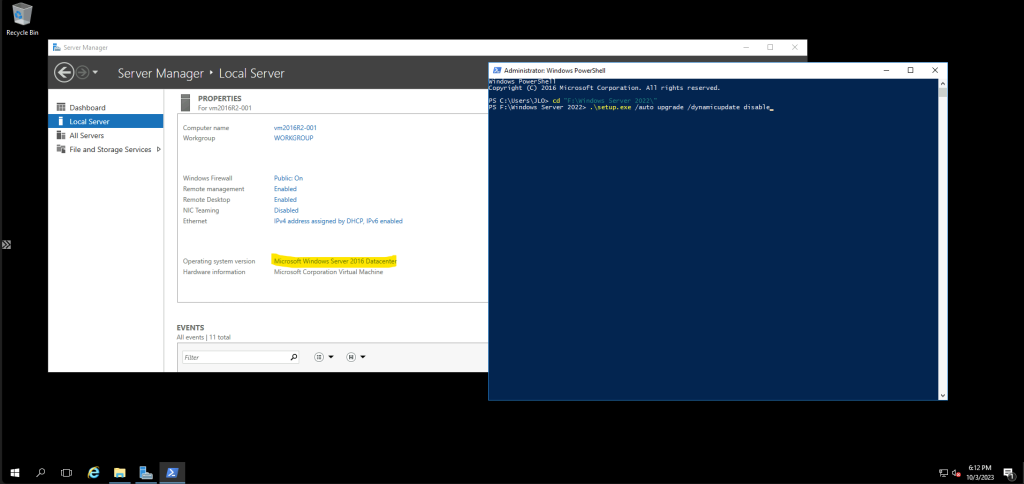Image resolution: width=1024 pixels, height=484 pixels.
Task: Open the Recycle Bin desktop icon
Action: pyautogui.click(x=20, y=19)
